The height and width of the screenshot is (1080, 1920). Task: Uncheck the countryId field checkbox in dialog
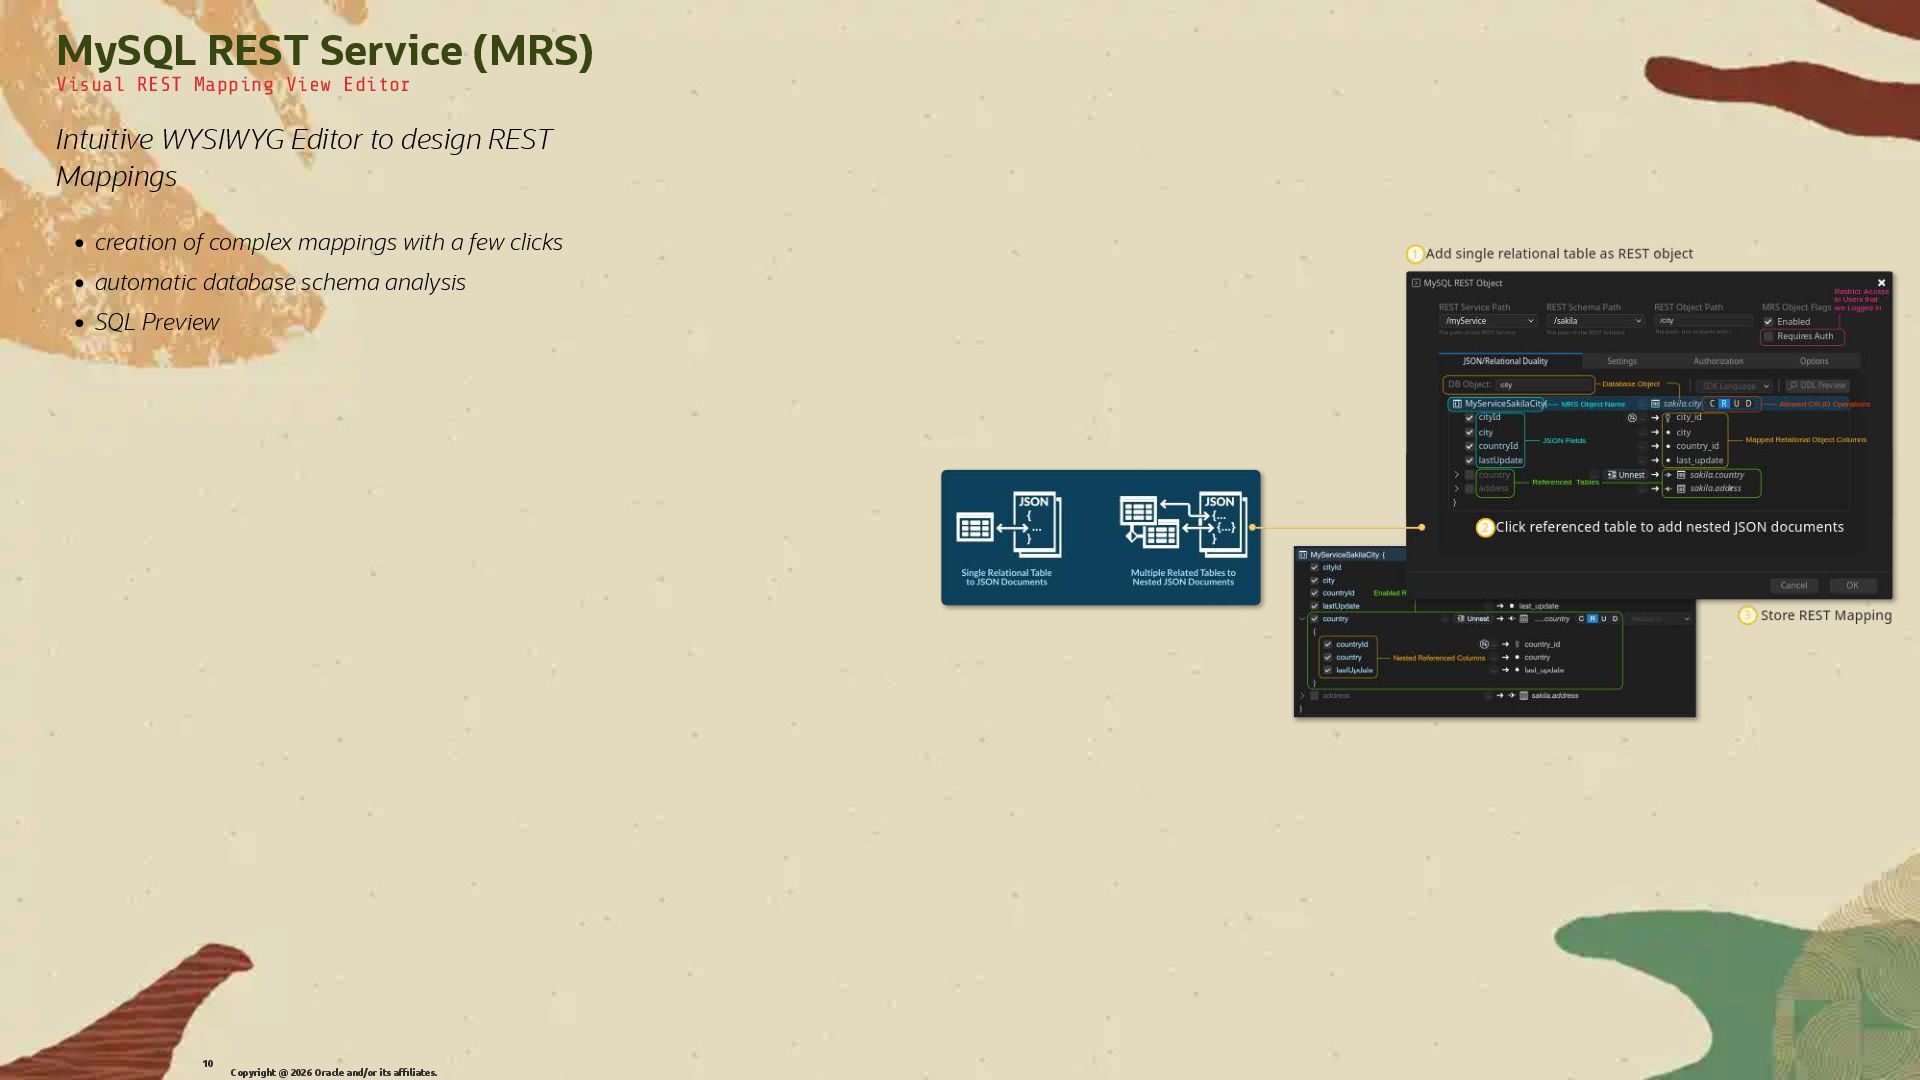1469,447
